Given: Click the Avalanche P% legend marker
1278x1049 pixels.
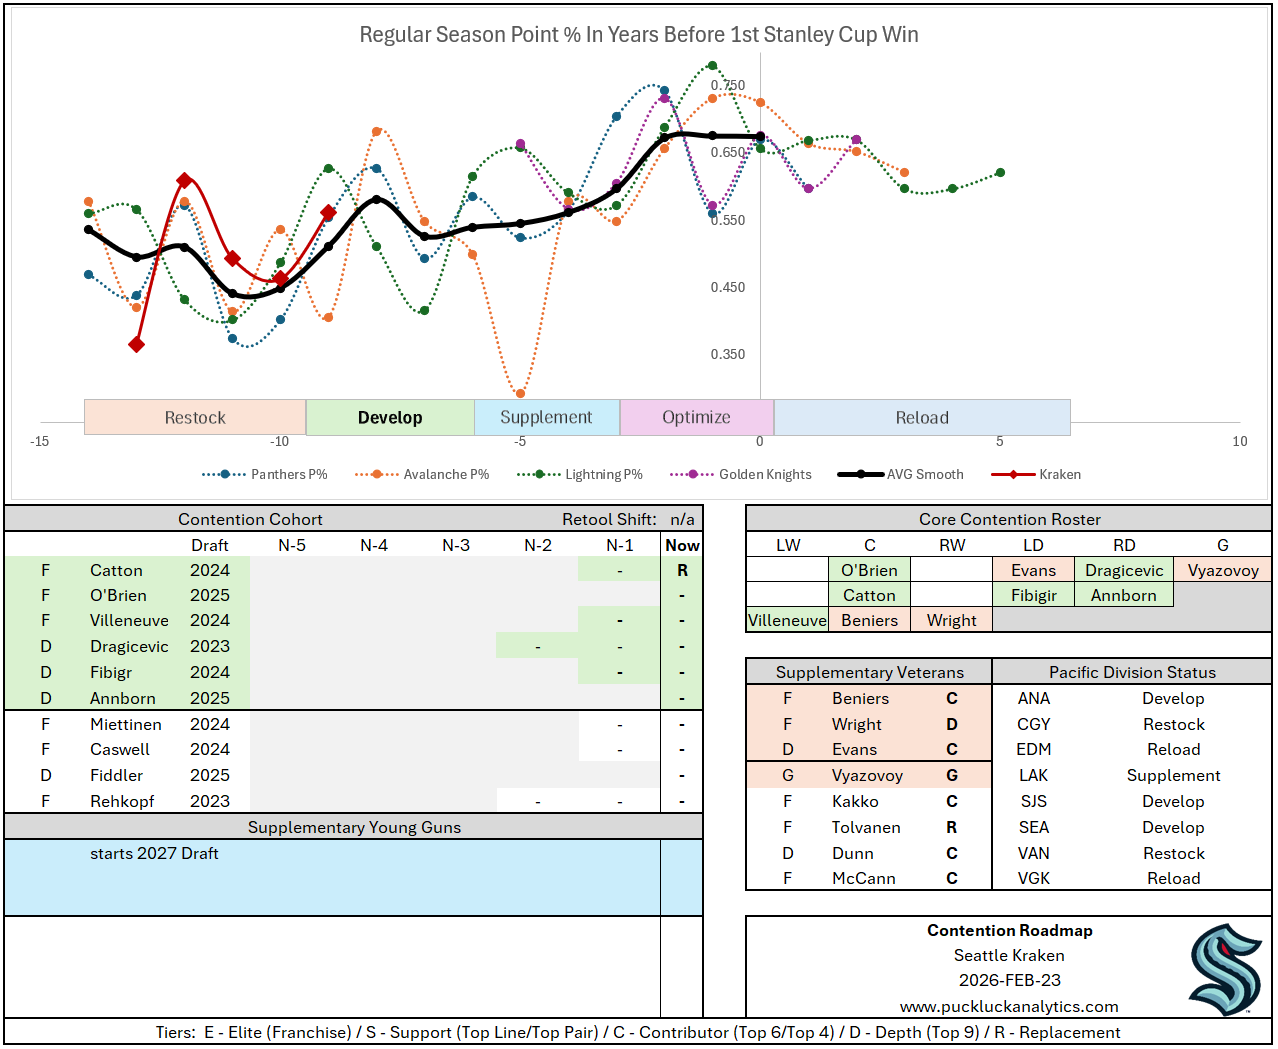Looking at the screenshot, I should [x=377, y=474].
